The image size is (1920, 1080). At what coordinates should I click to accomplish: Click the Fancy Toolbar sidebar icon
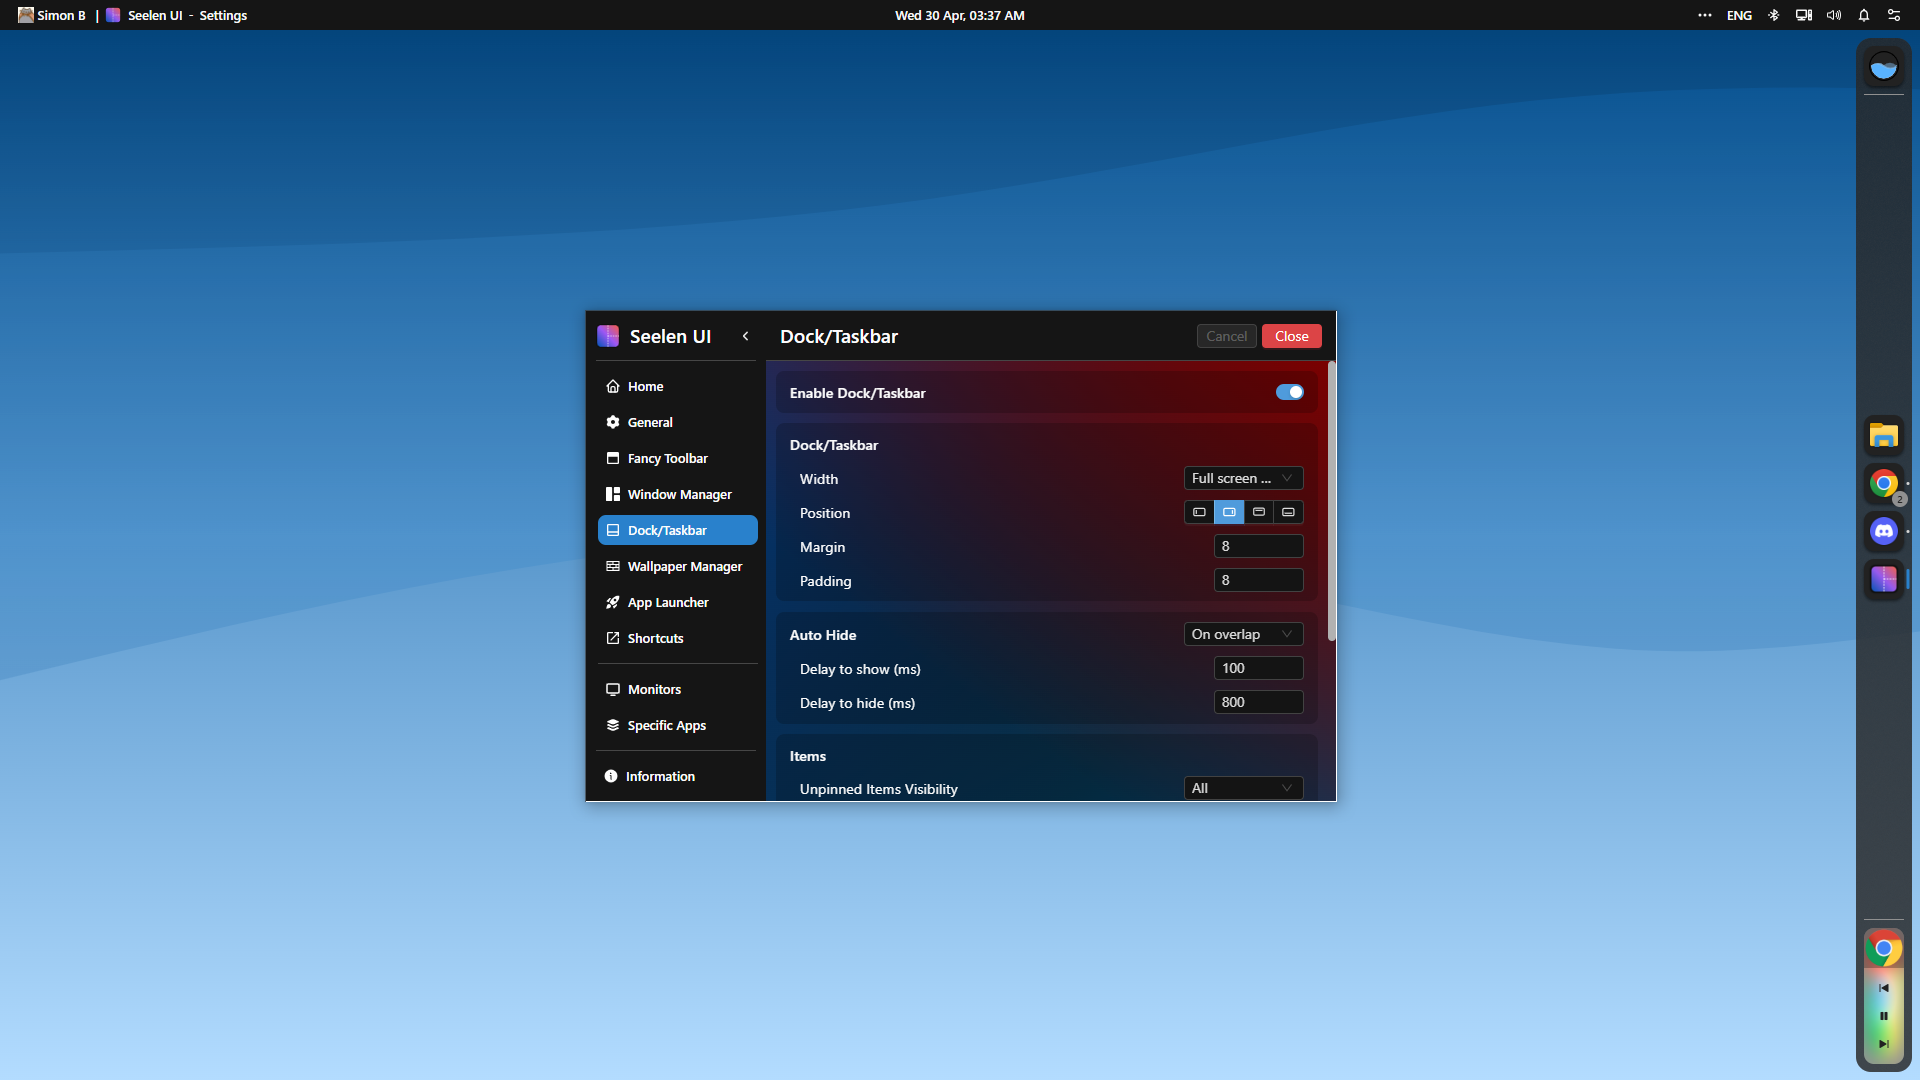613,458
